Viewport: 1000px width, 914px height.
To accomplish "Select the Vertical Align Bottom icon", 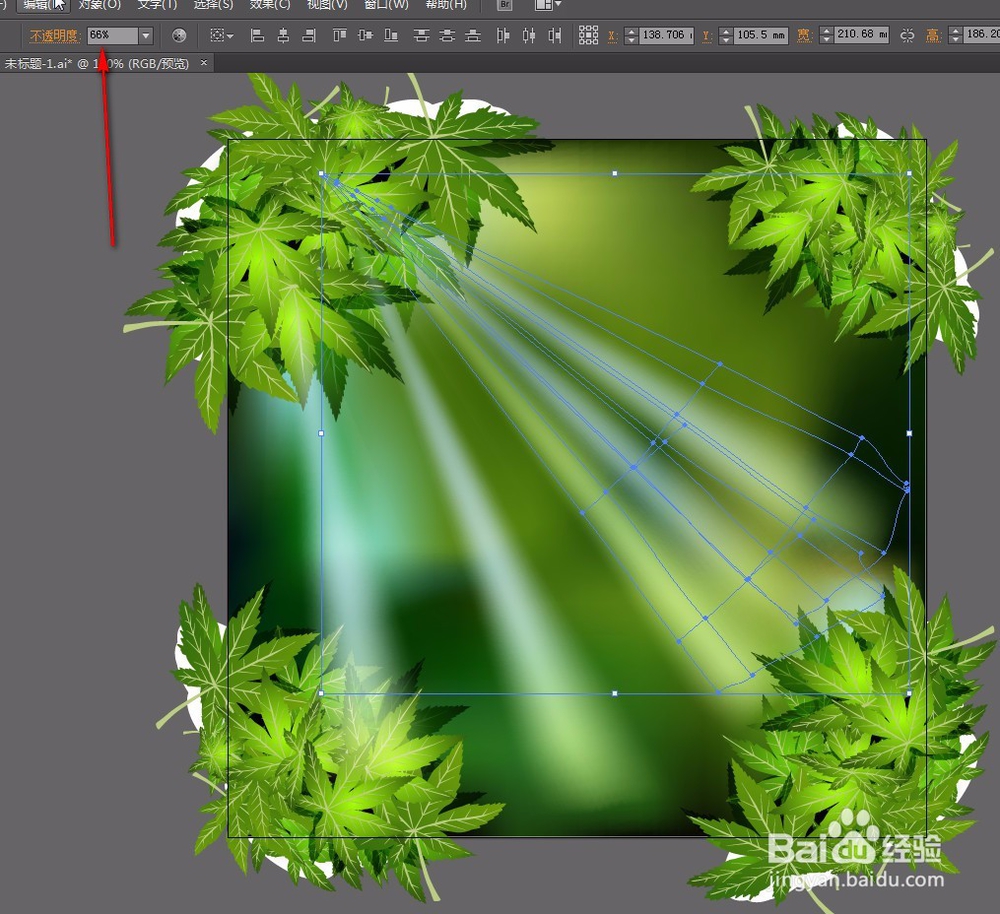I will pos(392,35).
